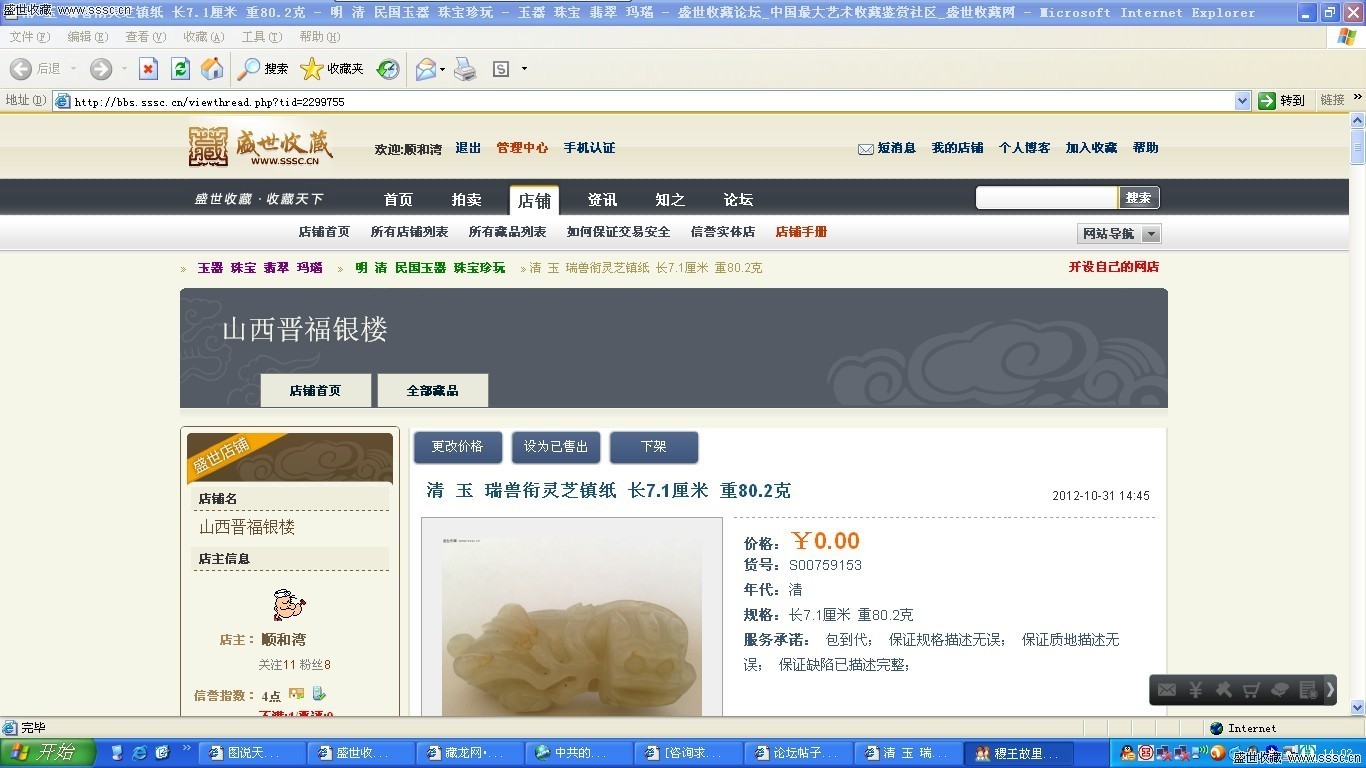Open the 短消息 messages link
The height and width of the screenshot is (768, 1366).
coord(887,148)
